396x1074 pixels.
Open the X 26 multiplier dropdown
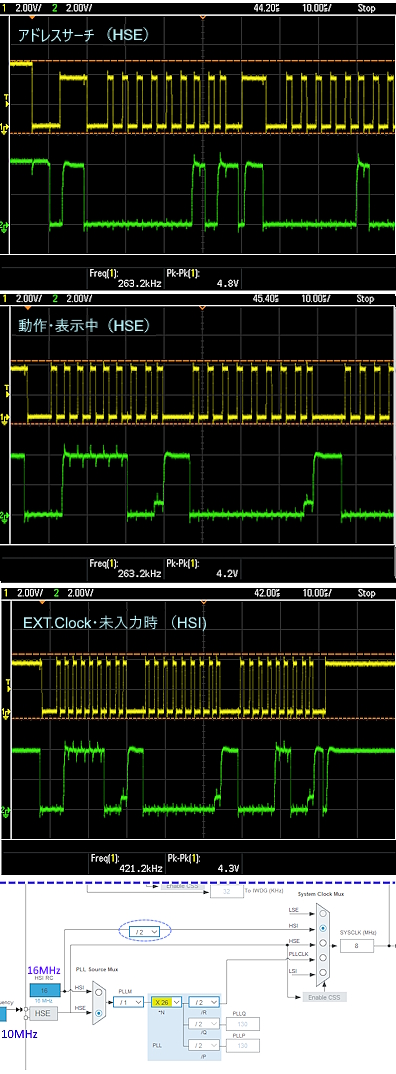(167, 1002)
